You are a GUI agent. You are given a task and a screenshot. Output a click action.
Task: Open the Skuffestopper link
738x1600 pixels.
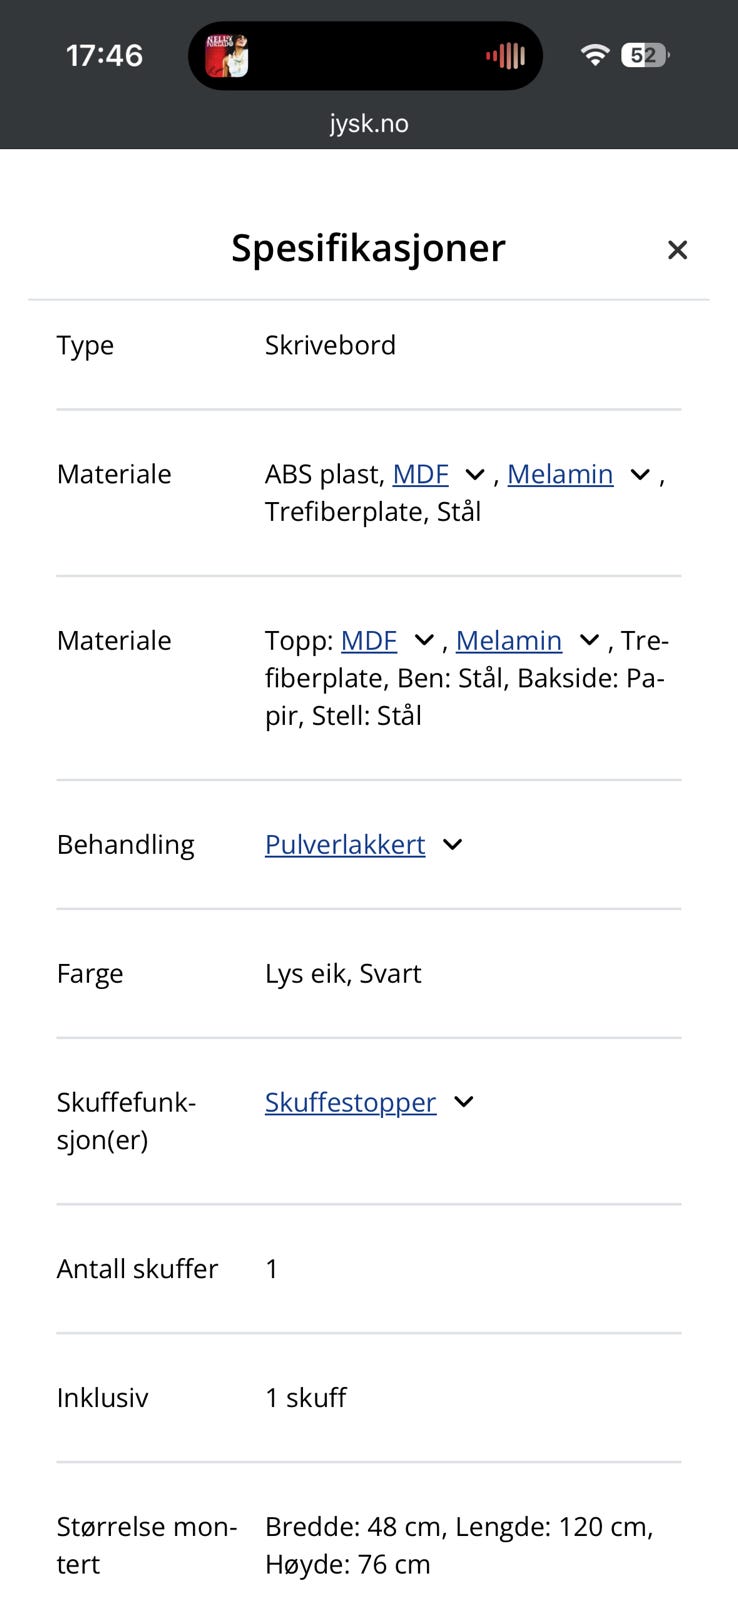pyautogui.click(x=351, y=1102)
